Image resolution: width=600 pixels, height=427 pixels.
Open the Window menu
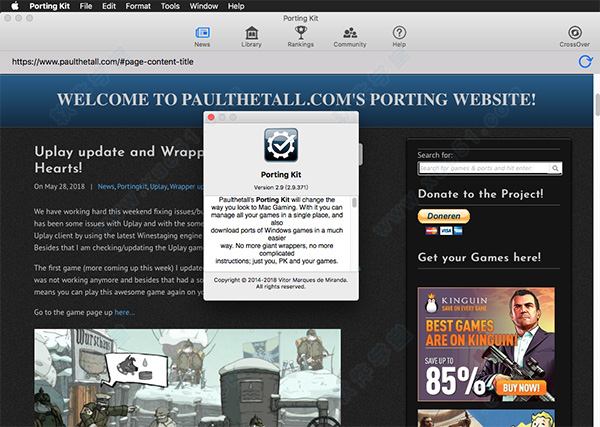204,6
